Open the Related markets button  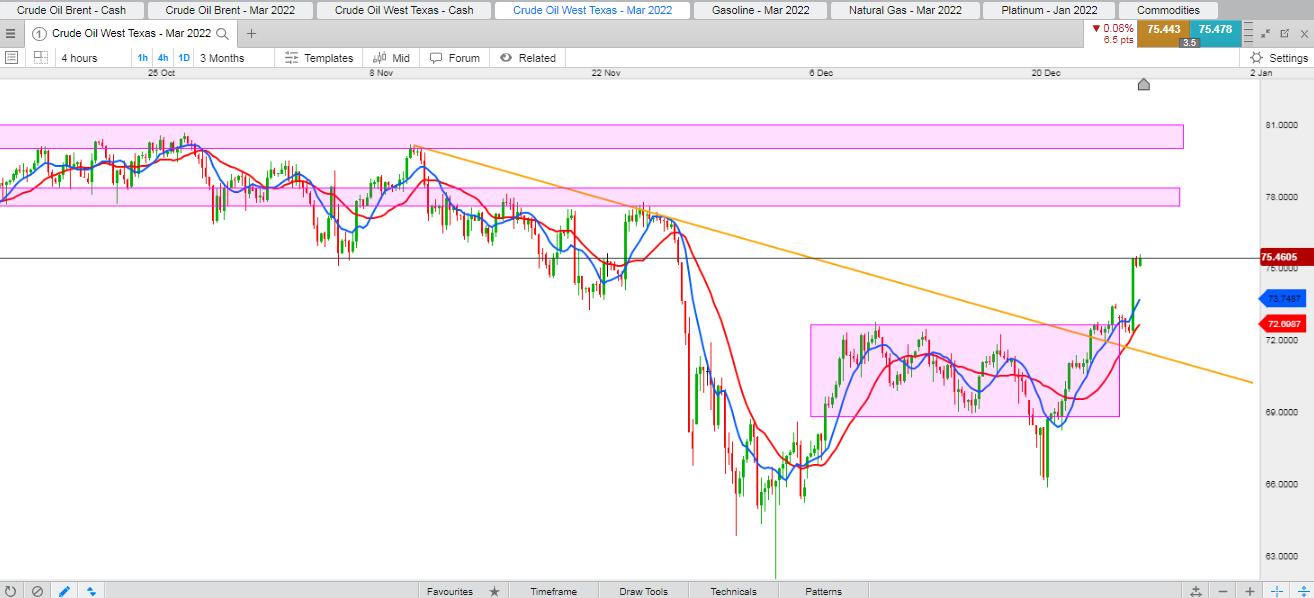(527, 58)
